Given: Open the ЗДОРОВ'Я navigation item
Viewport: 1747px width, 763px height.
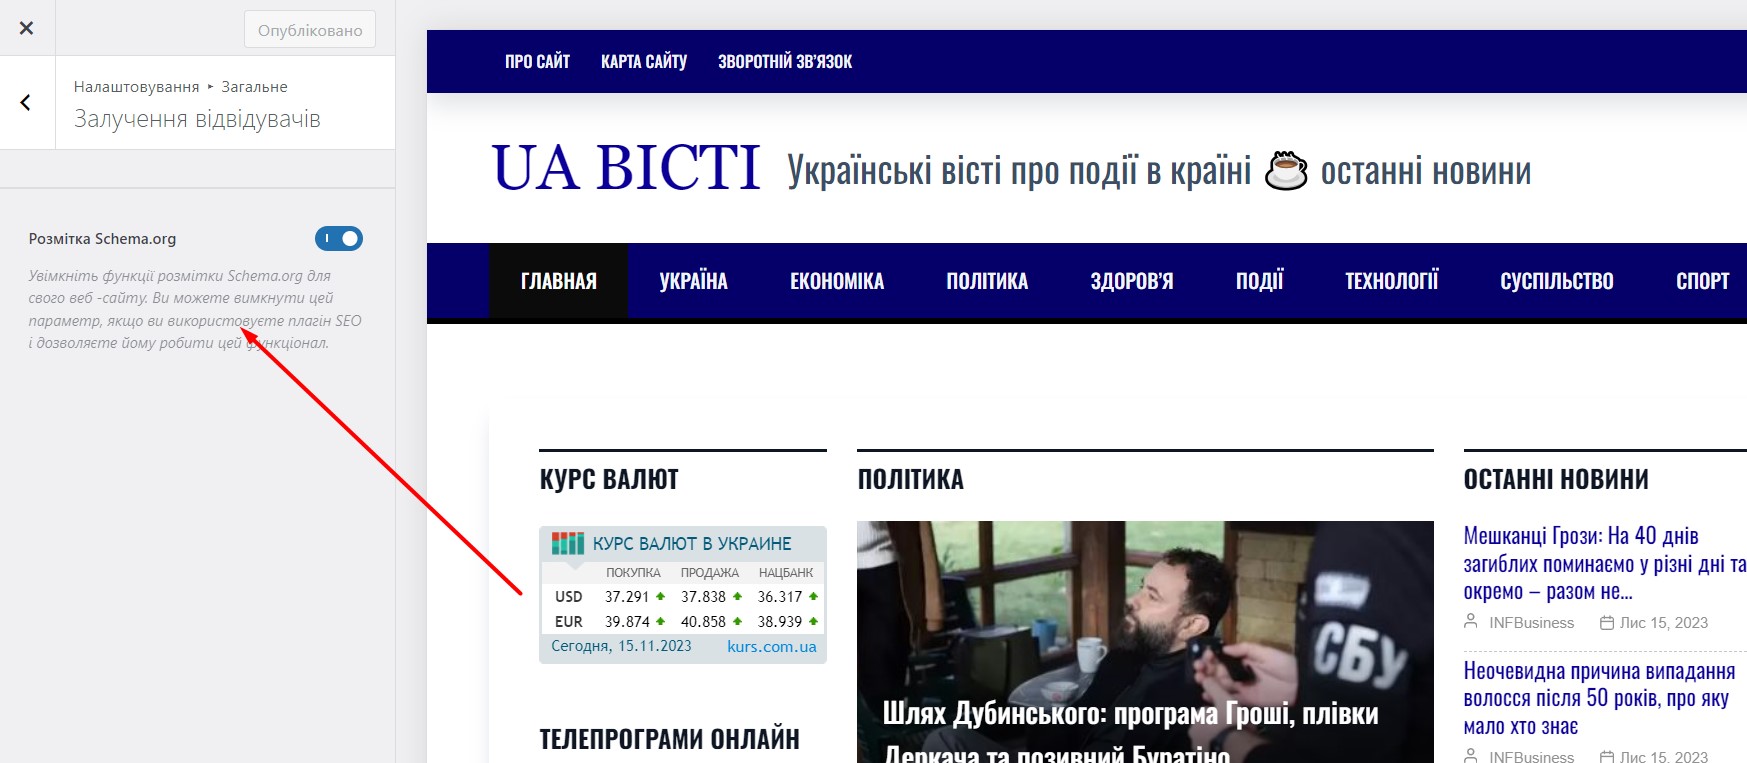Looking at the screenshot, I should [1132, 281].
